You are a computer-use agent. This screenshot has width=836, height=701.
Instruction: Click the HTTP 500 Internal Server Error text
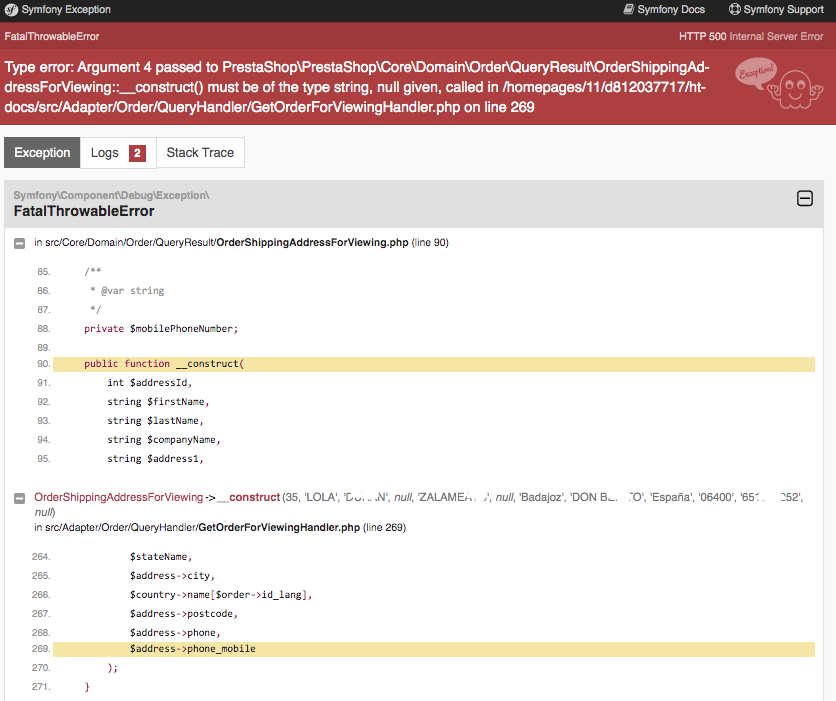pyautogui.click(x=751, y=36)
